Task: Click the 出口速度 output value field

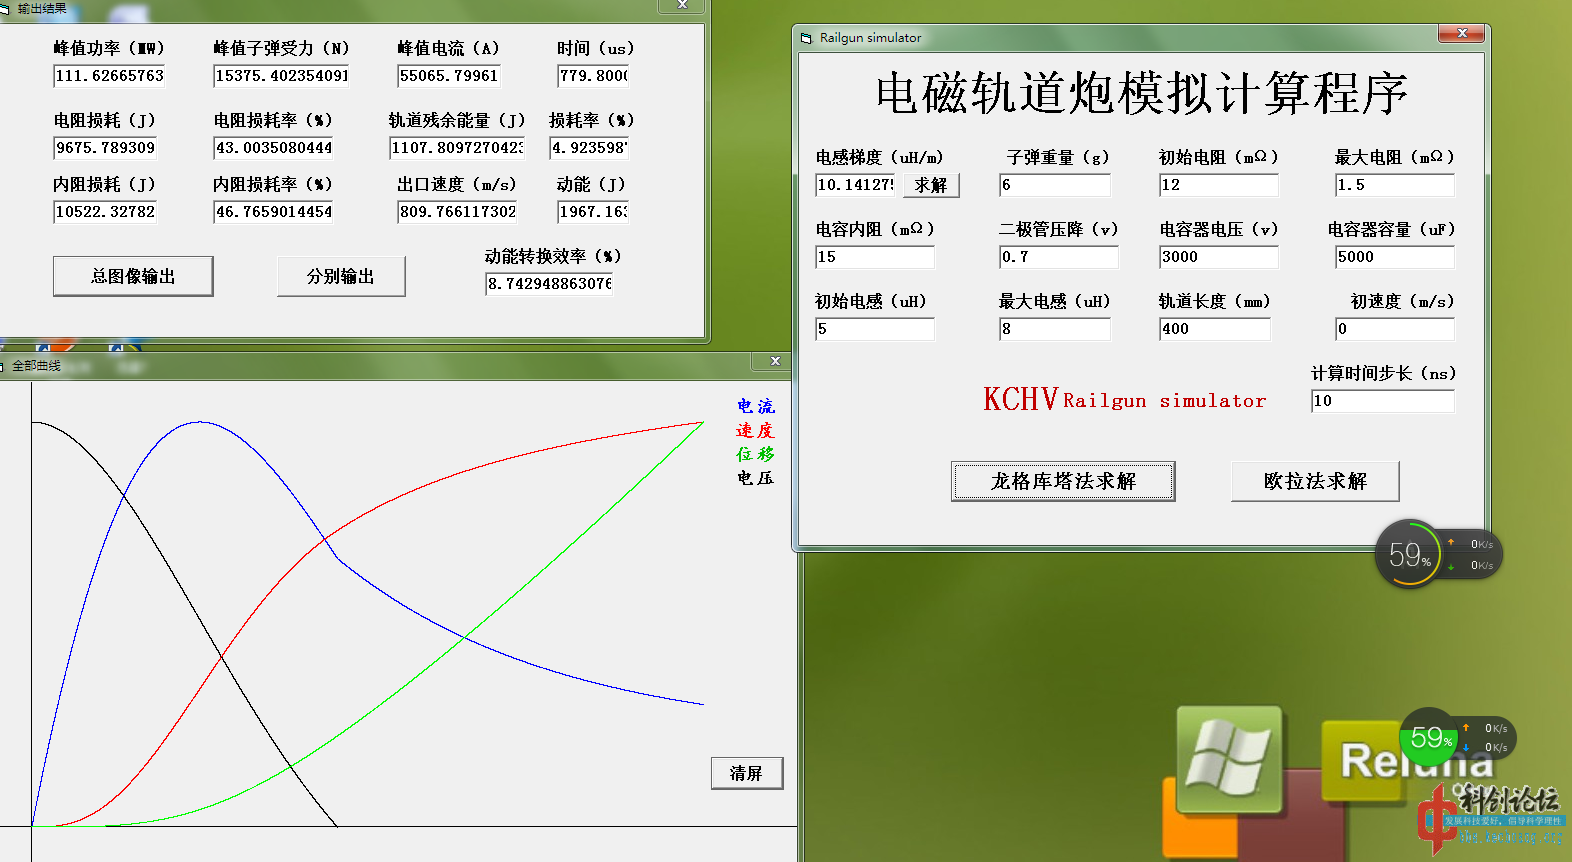Action: point(457,212)
